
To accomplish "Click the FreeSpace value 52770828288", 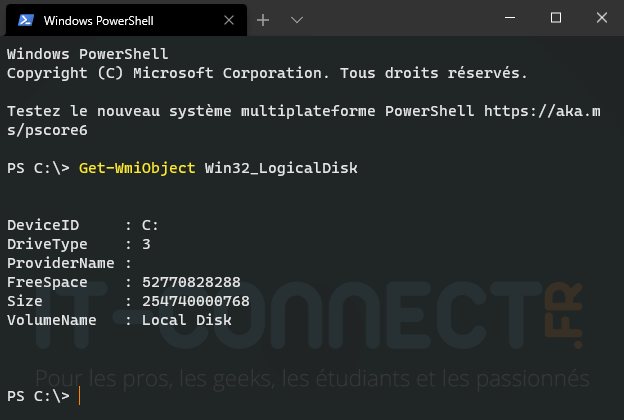I will coord(191,282).
